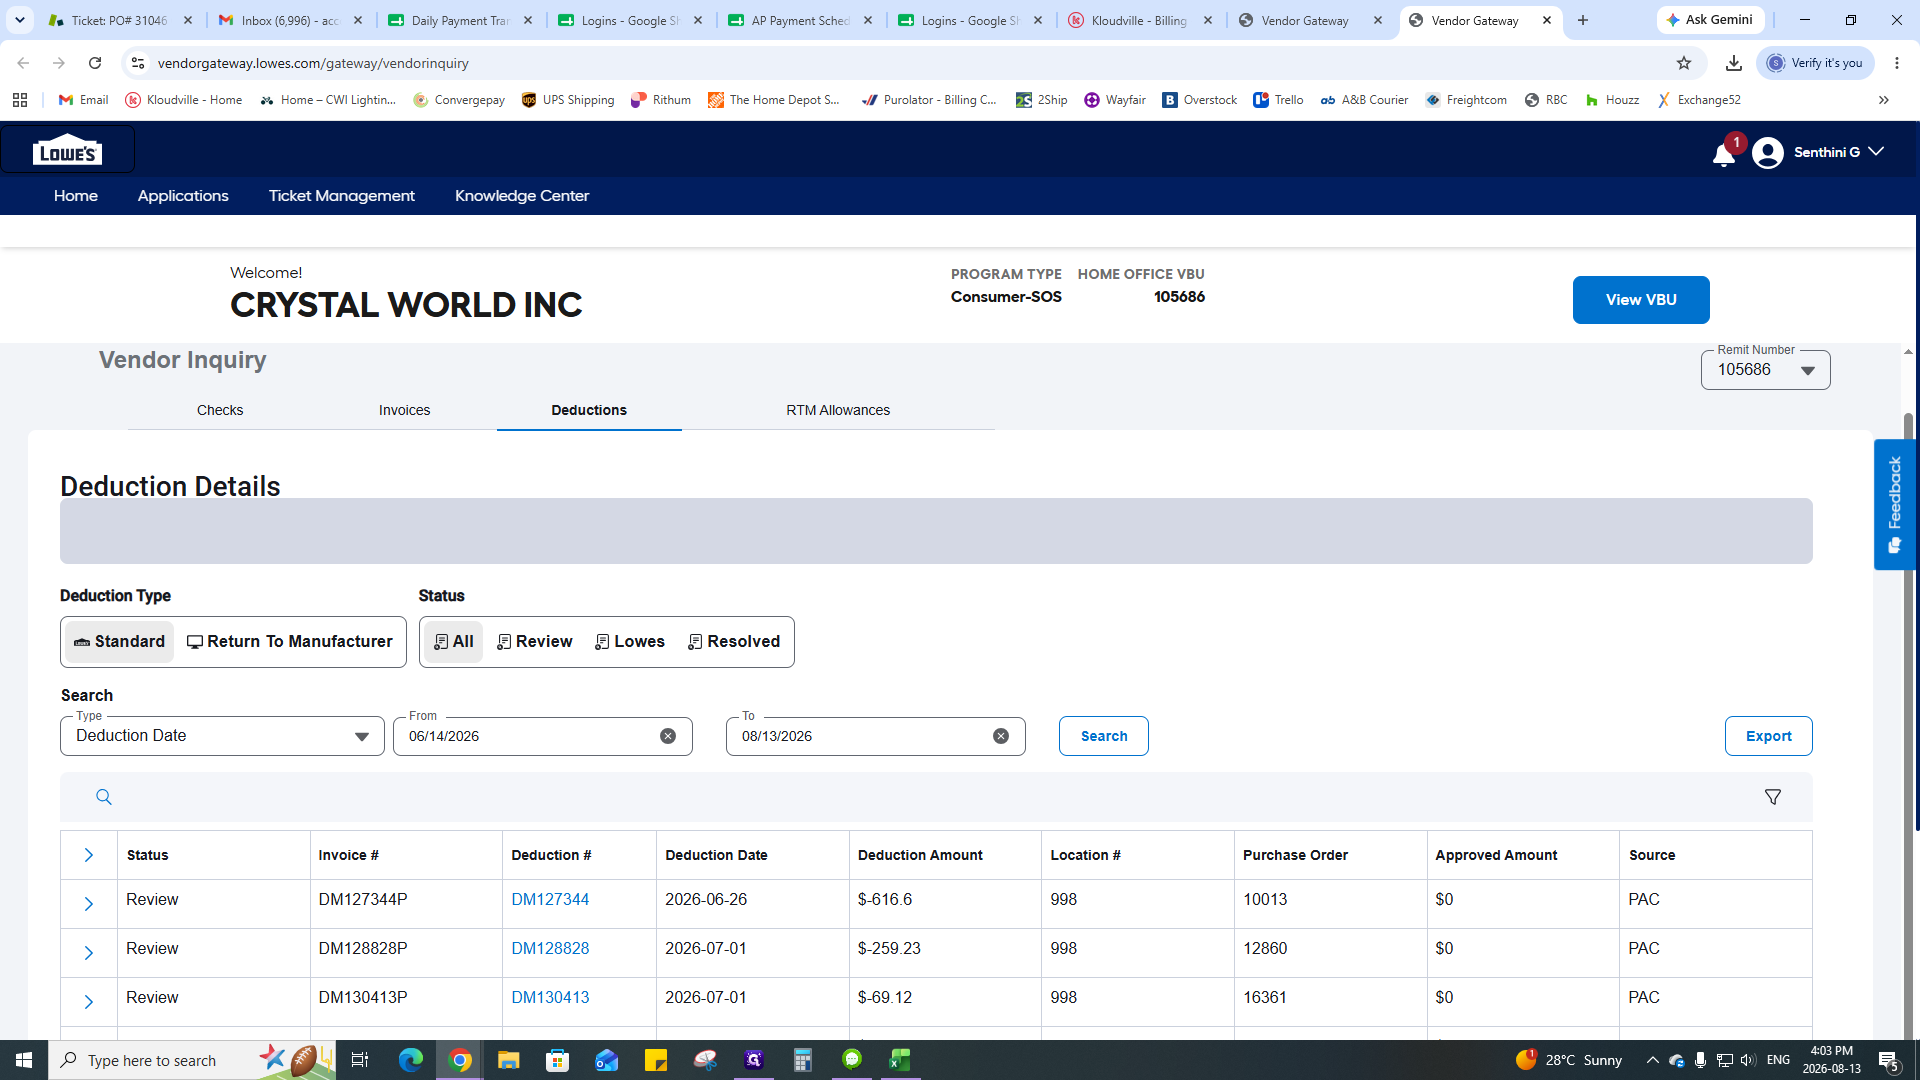Open File Explorer from taskbar
The image size is (1920, 1080).
(509, 1060)
